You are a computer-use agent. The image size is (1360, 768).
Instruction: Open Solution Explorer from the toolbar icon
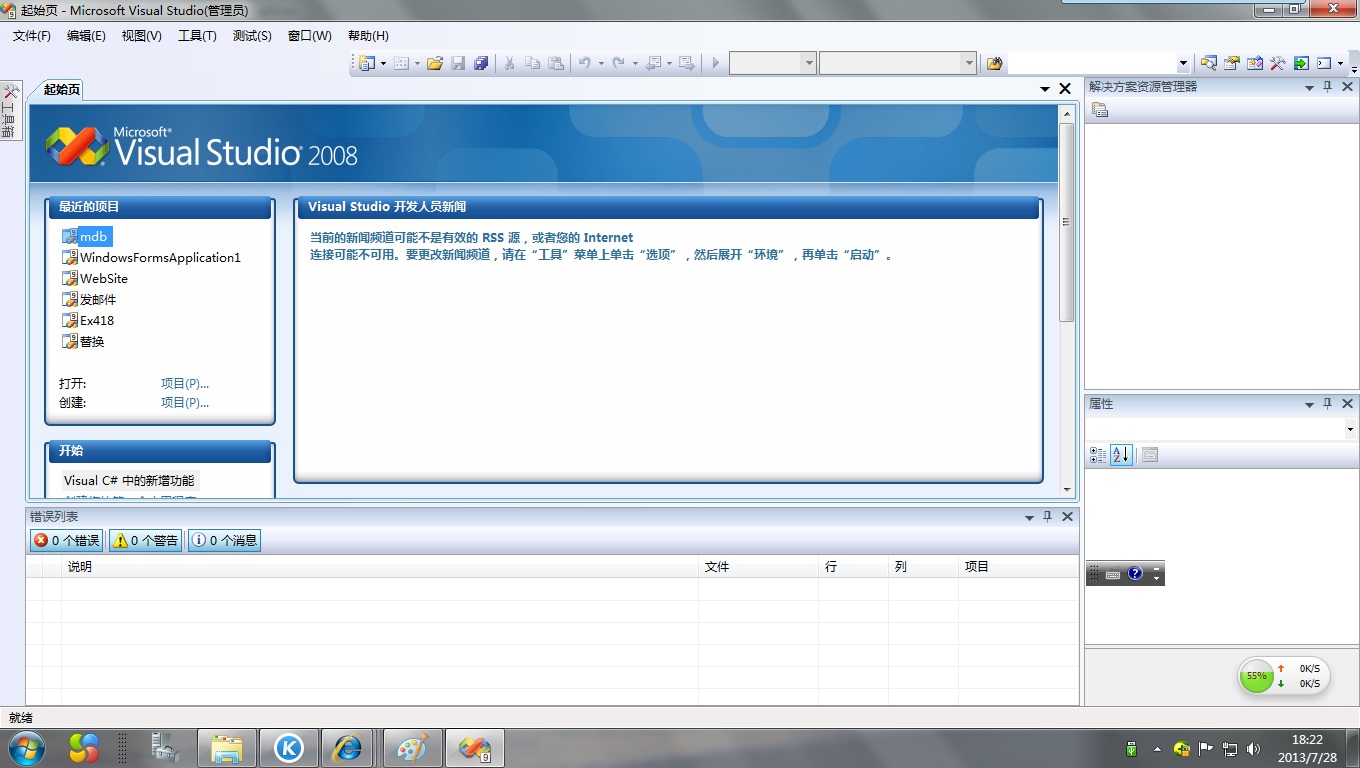(1209, 63)
